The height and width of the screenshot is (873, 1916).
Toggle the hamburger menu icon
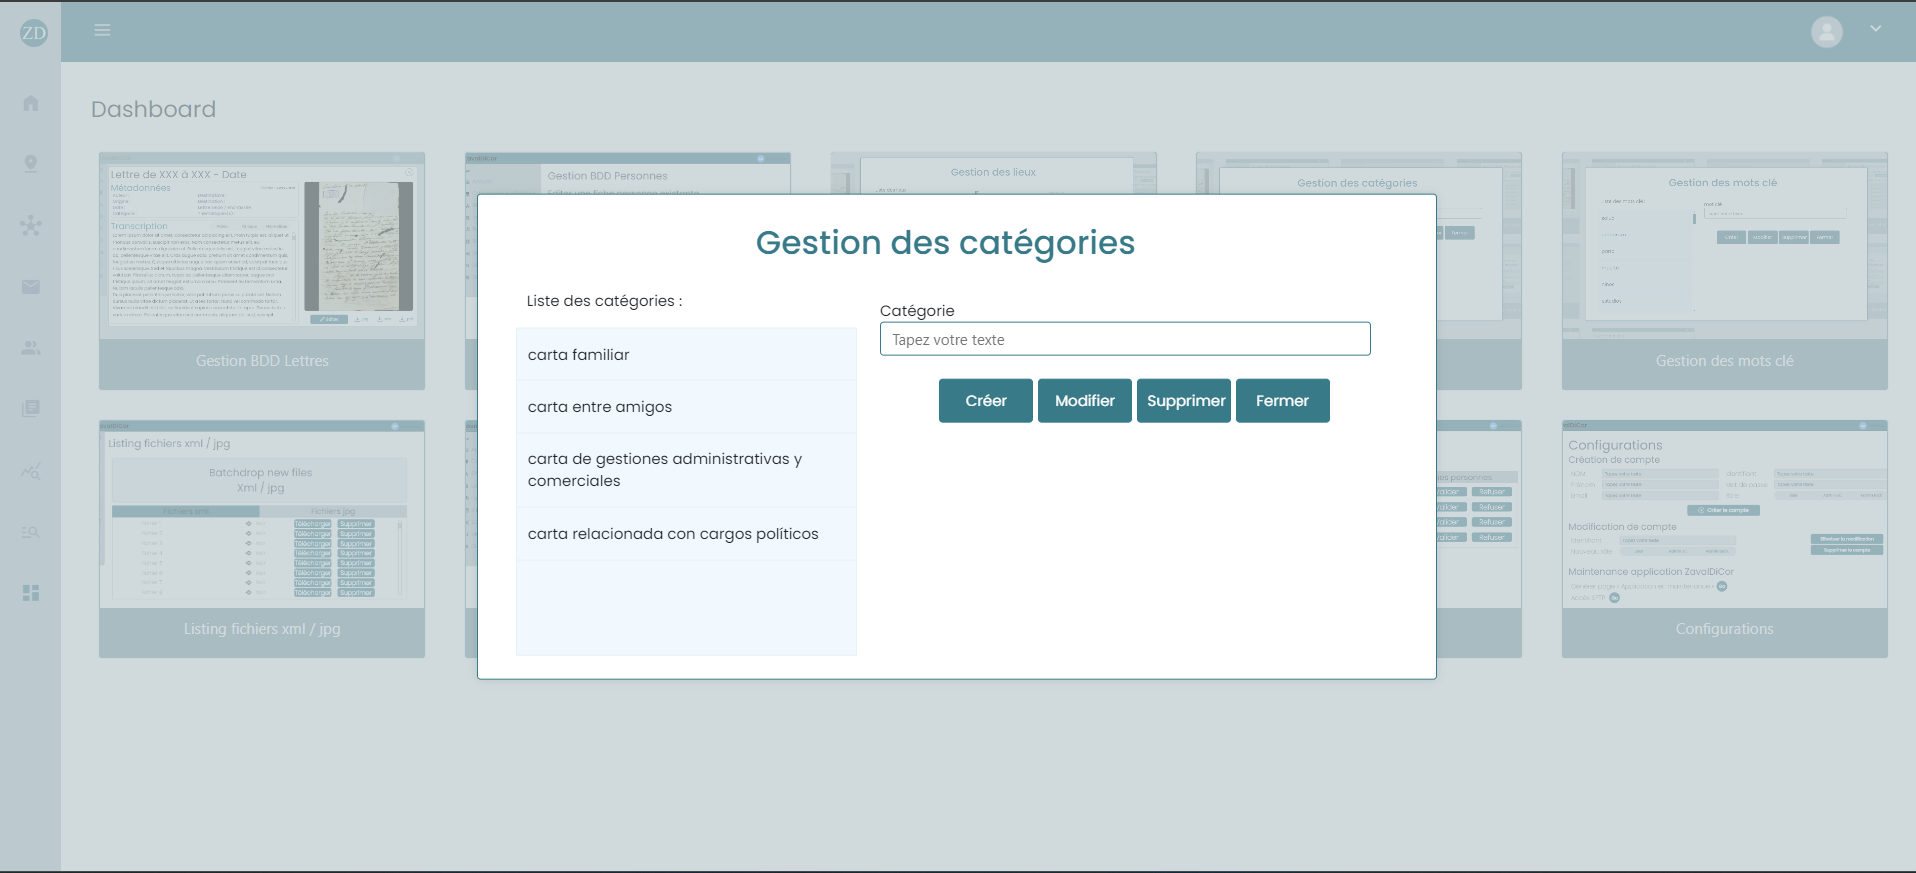click(x=102, y=31)
